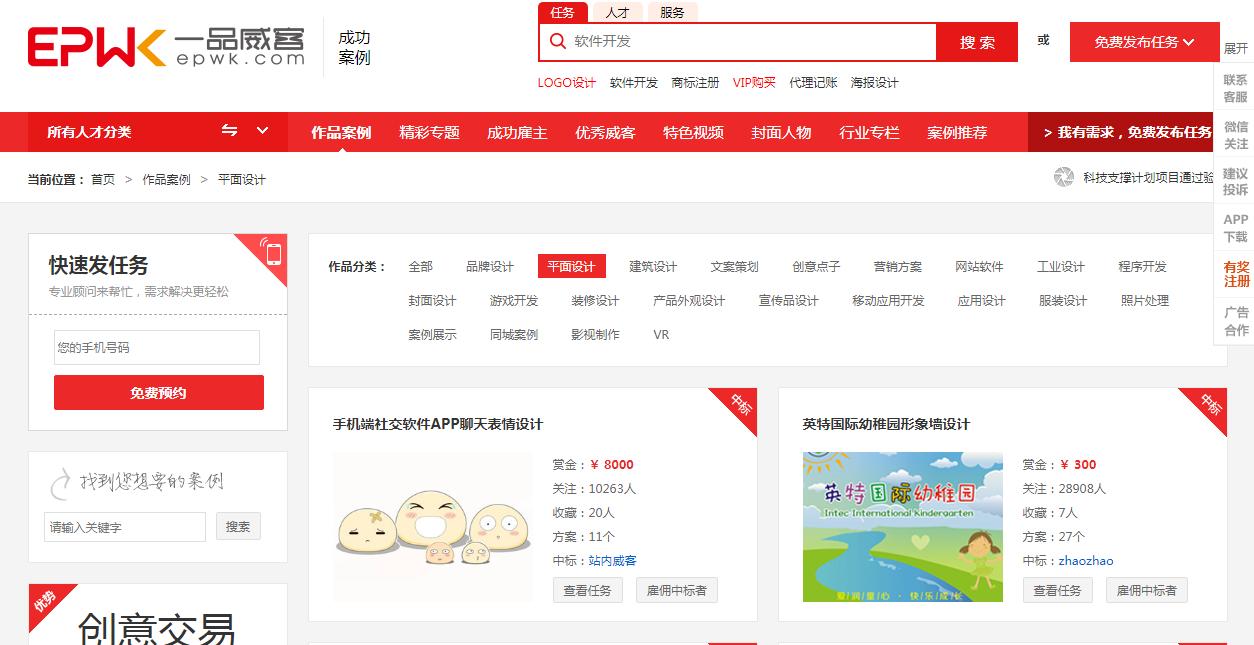This screenshot has width=1254, height=645.
Task: Switch search scope to 任务
Action: [x=562, y=13]
